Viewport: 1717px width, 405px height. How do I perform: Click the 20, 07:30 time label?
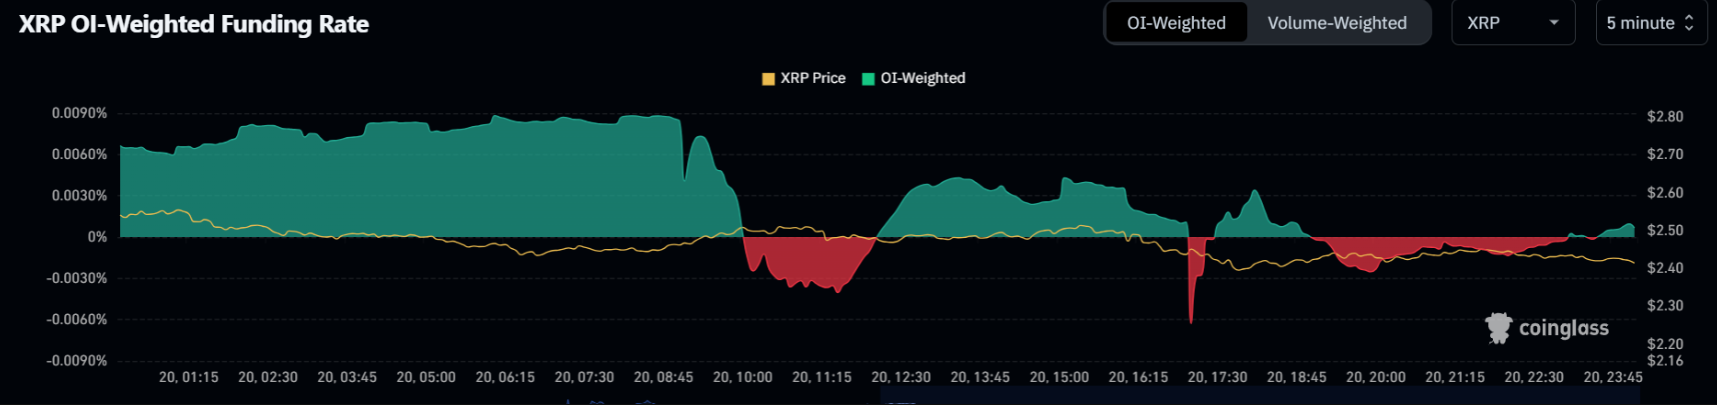click(584, 377)
